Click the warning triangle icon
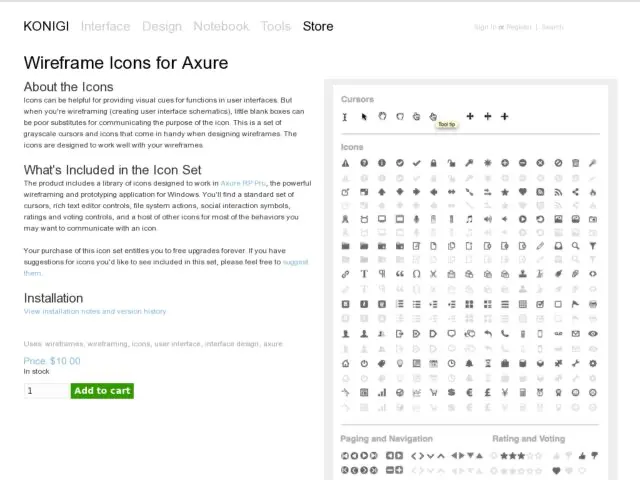Image resolution: width=640 pixels, height=480 pixels. [346, 163]
